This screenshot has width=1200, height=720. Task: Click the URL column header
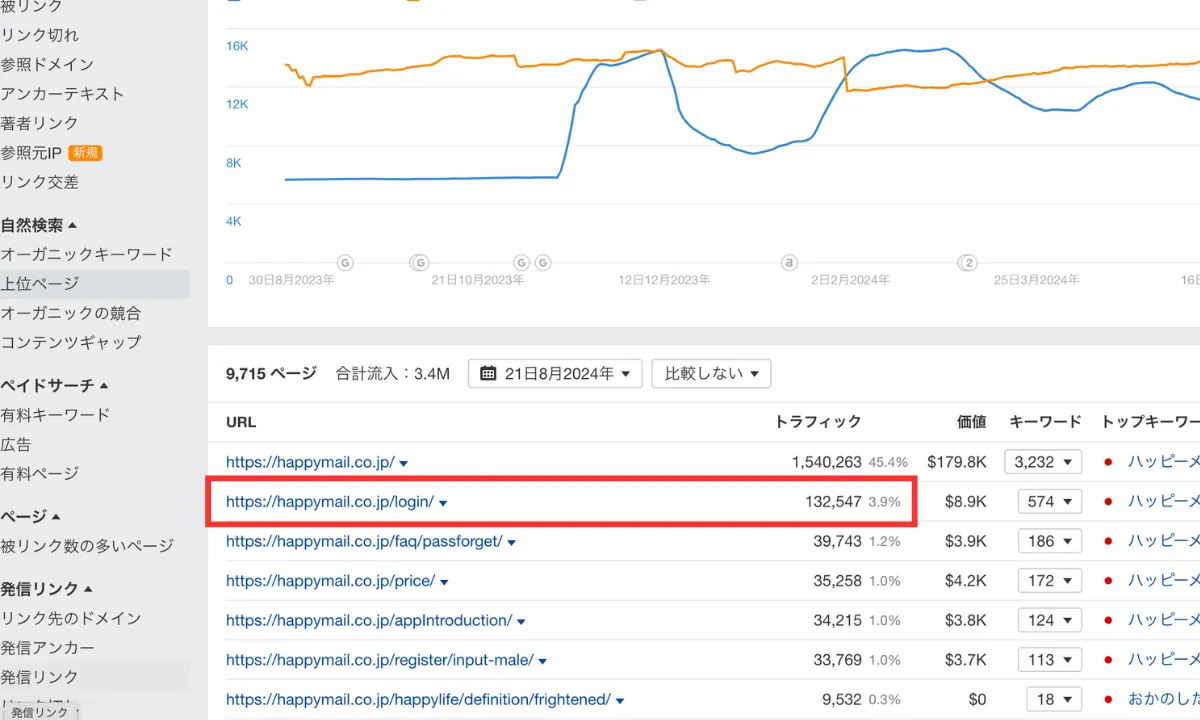241,422
